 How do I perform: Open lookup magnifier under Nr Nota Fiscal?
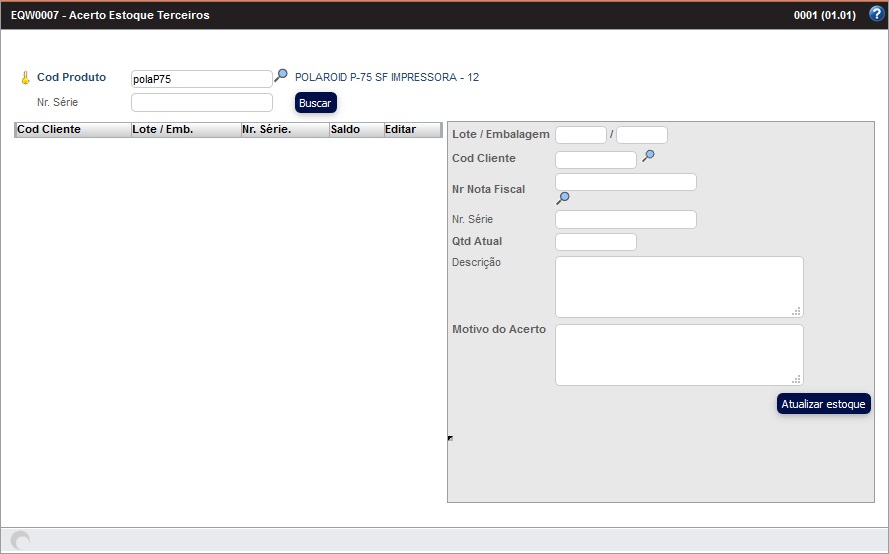coord(562,198)
